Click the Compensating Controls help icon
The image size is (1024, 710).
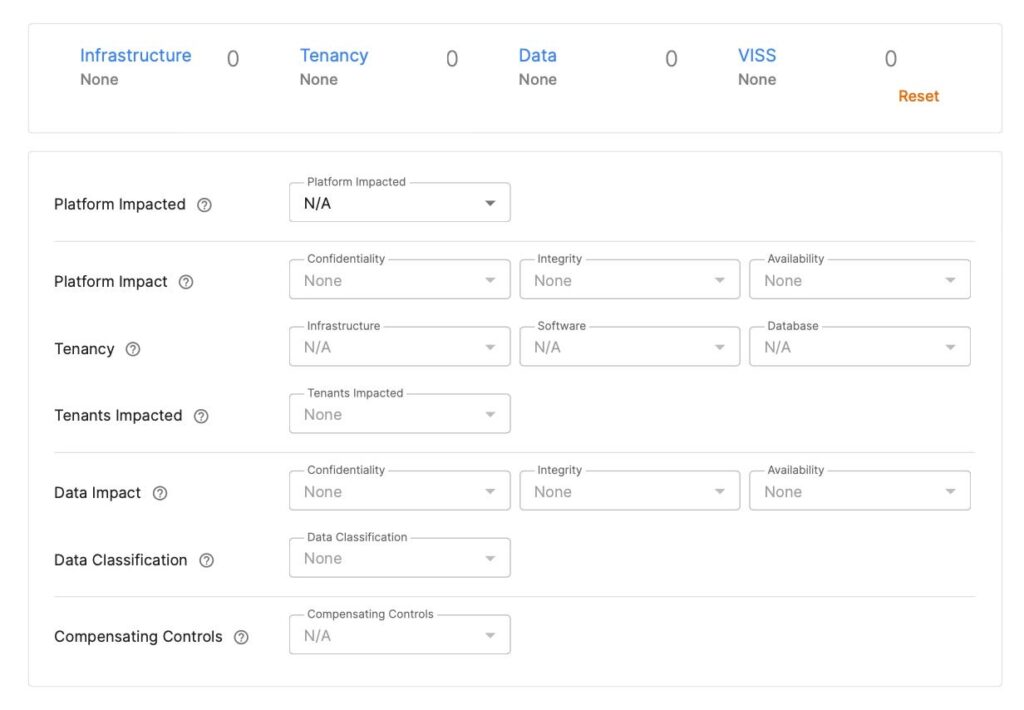pyautogui.click(x=241, y=637)
